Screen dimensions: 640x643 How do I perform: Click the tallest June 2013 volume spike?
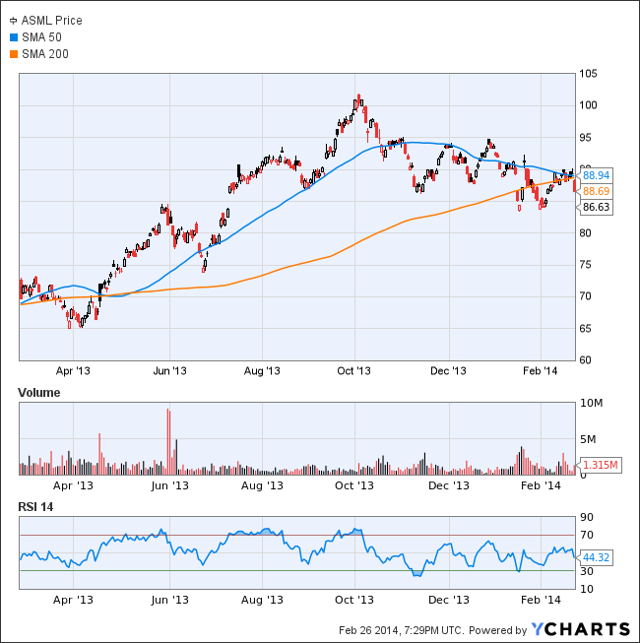pos(168,442)
